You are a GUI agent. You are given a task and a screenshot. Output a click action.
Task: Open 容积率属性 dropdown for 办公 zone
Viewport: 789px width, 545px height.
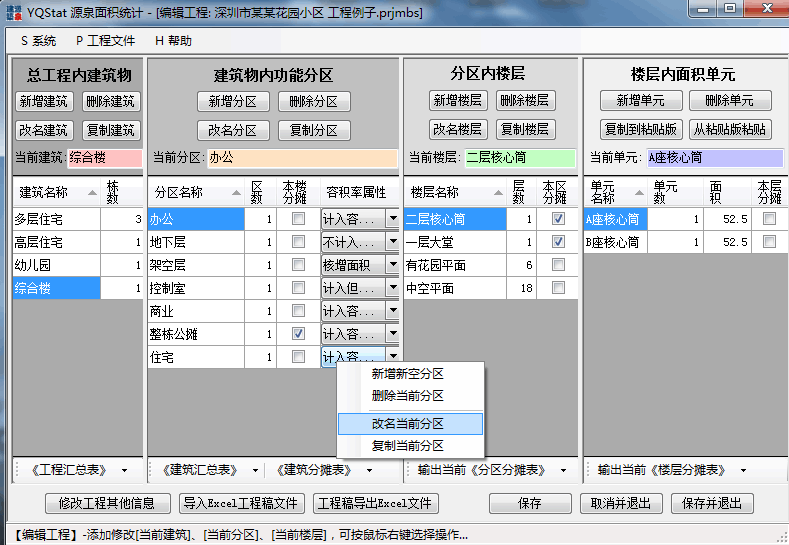pos(393,218)
